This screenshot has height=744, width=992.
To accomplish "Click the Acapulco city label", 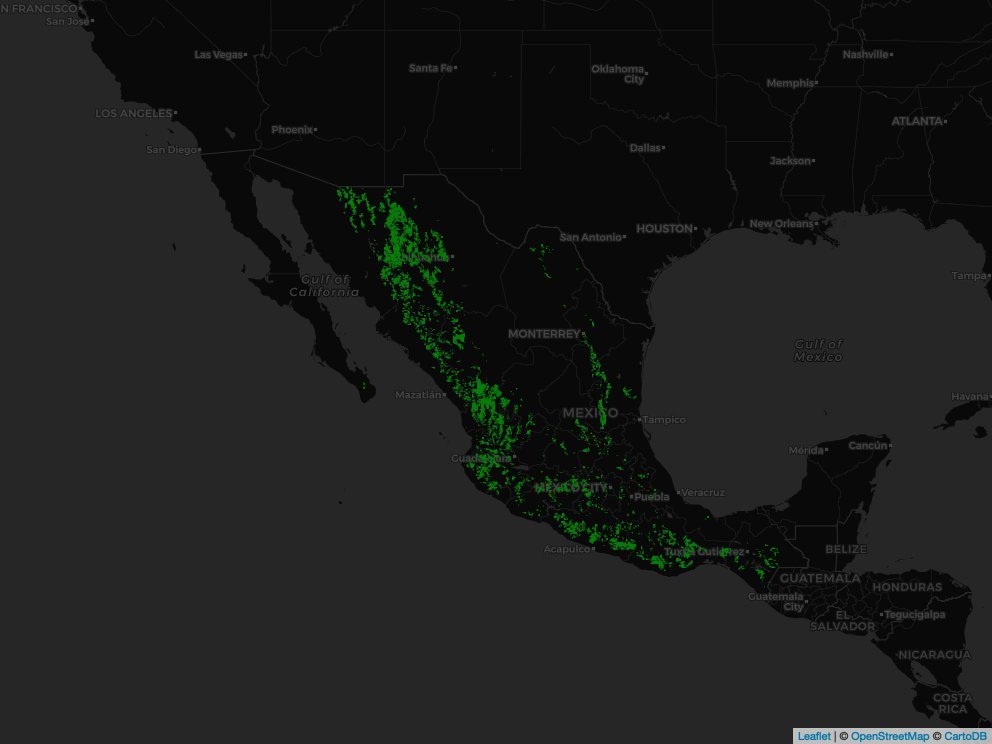I will 567,548.
